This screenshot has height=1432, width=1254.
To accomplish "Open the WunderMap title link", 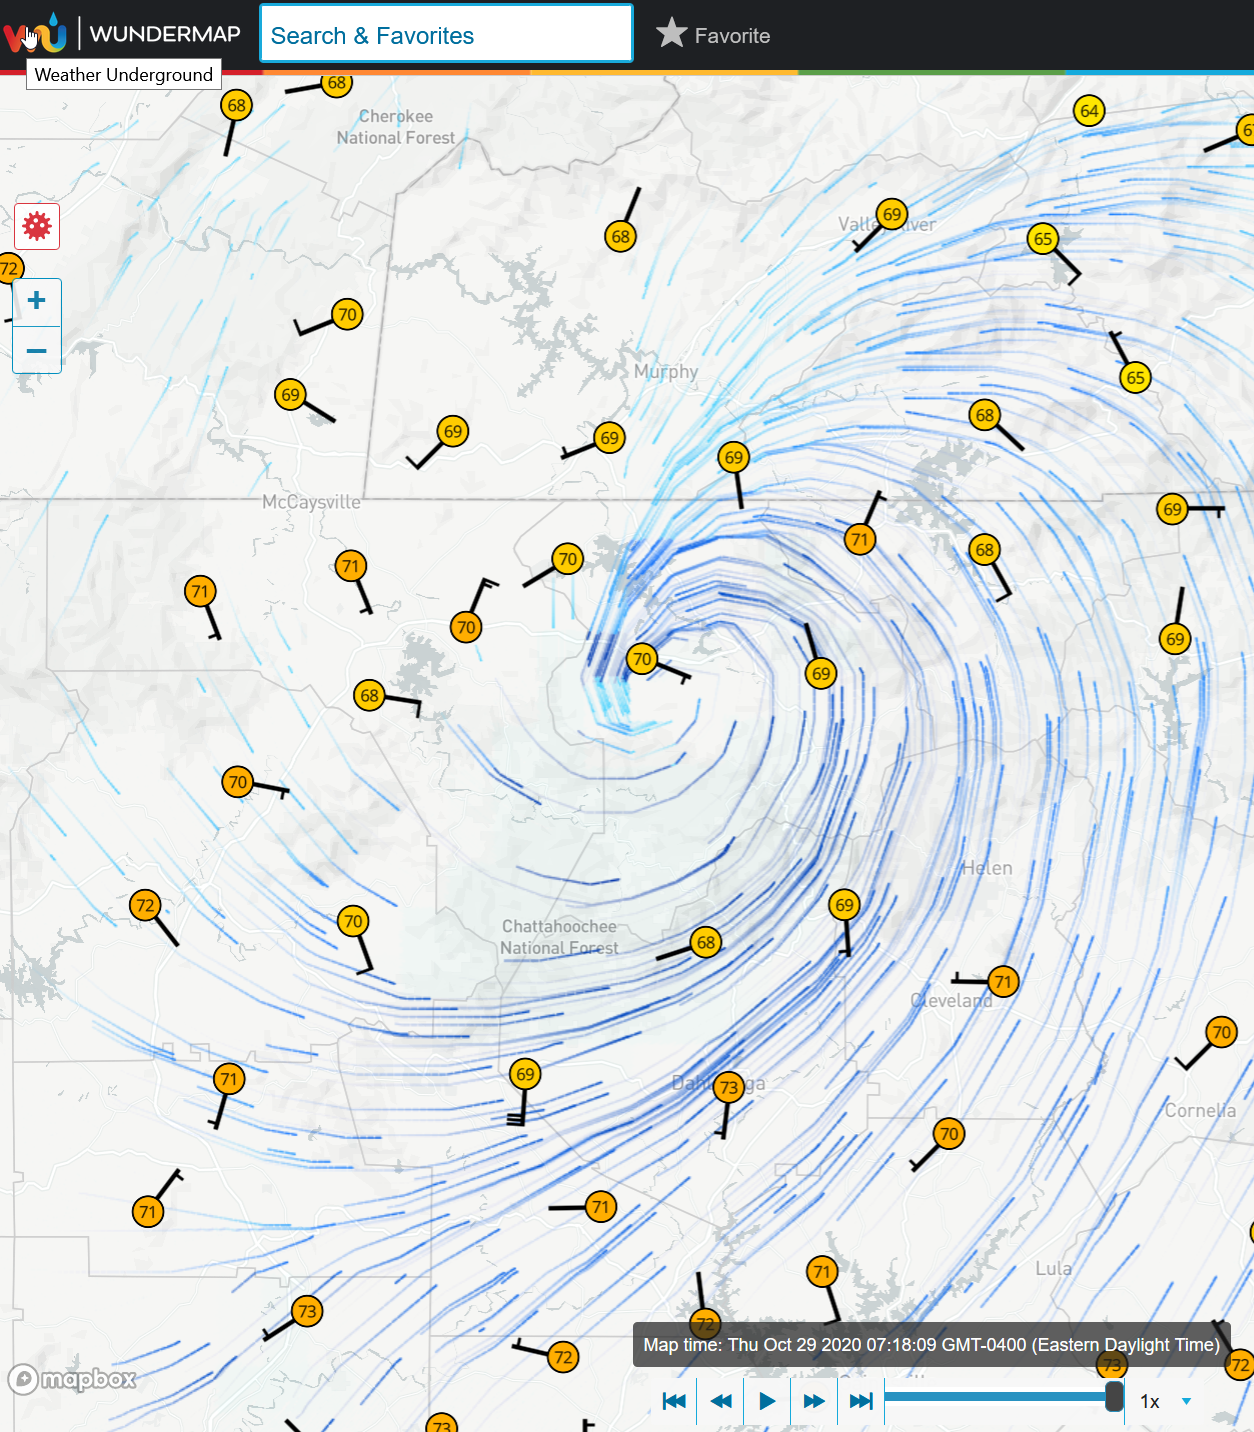I will (x=165, y=34).
